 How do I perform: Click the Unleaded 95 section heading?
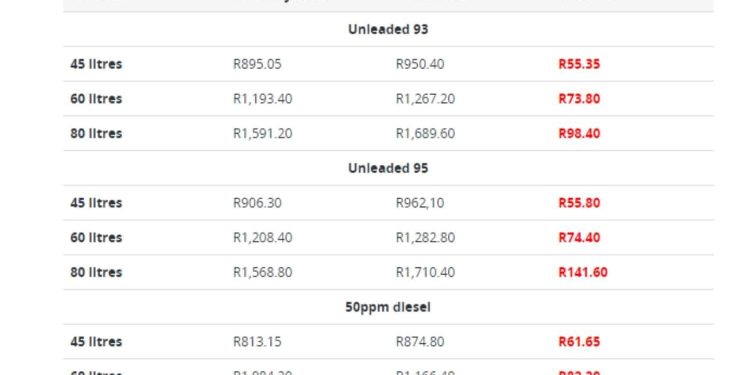[388, 168]
